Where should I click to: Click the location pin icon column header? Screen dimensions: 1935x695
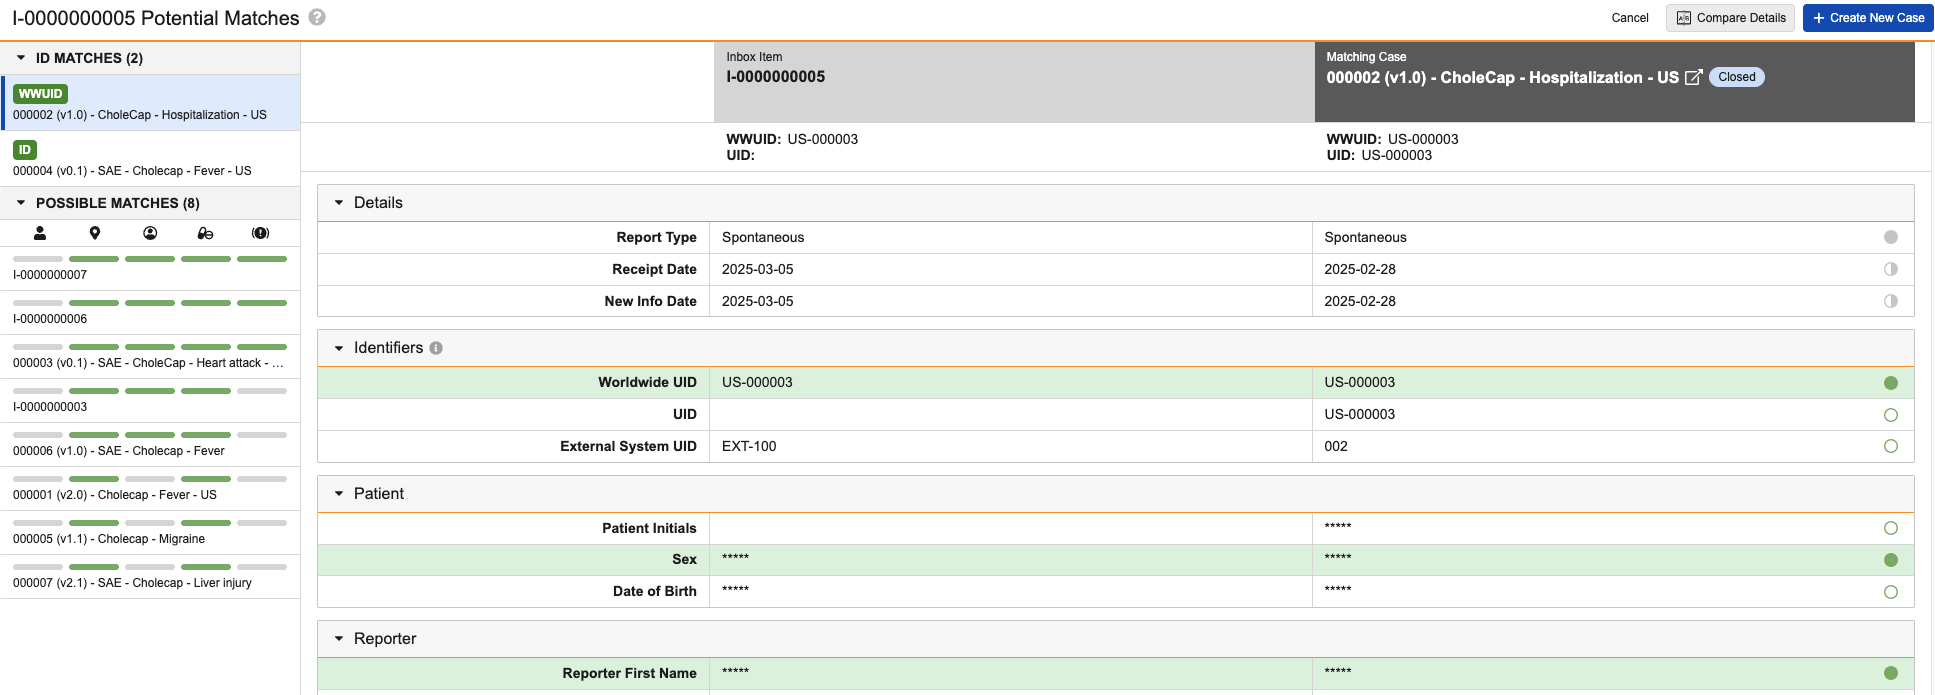pyautogui.click(x=95, y=233)
